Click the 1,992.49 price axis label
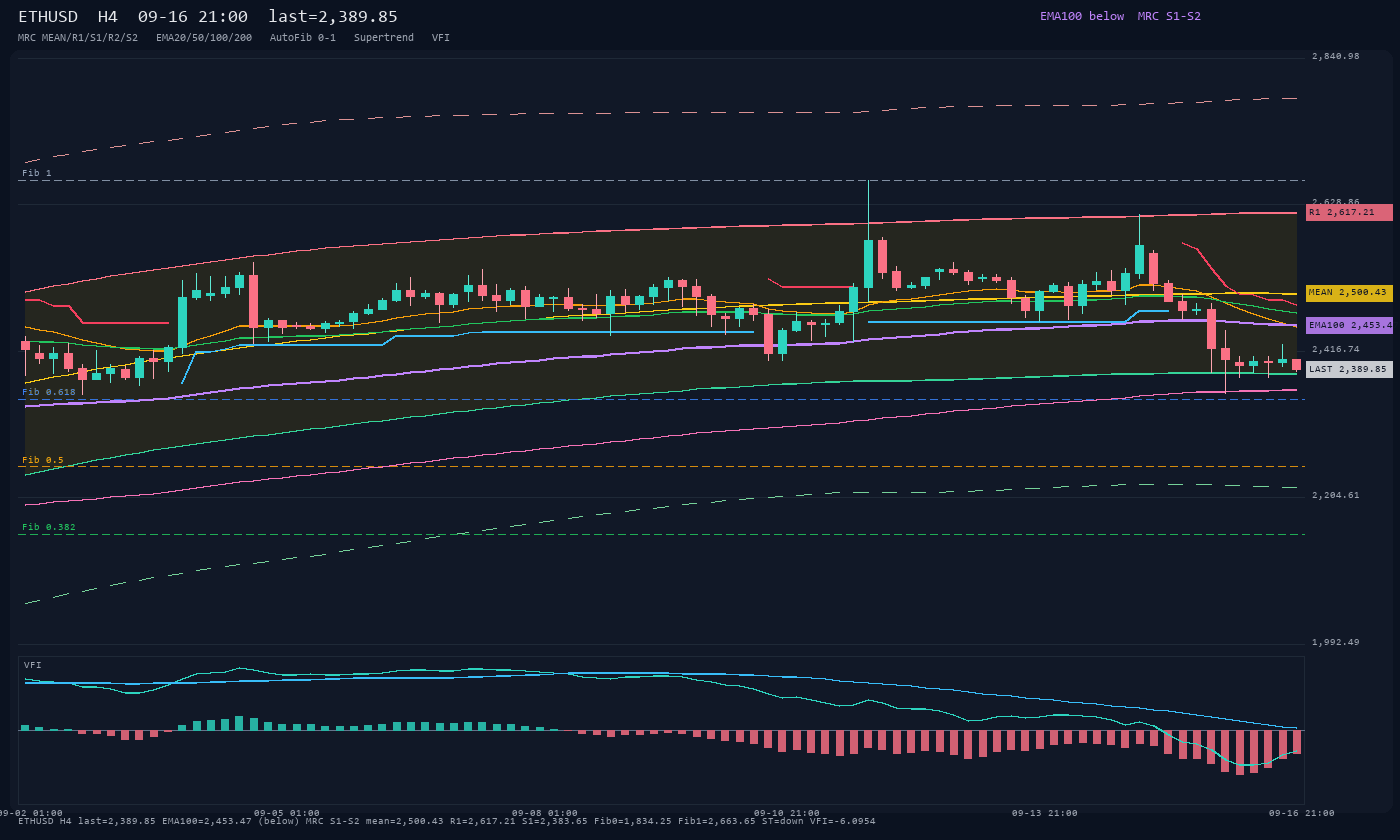Screen dimensions: 1400x840 [1336, 642]
